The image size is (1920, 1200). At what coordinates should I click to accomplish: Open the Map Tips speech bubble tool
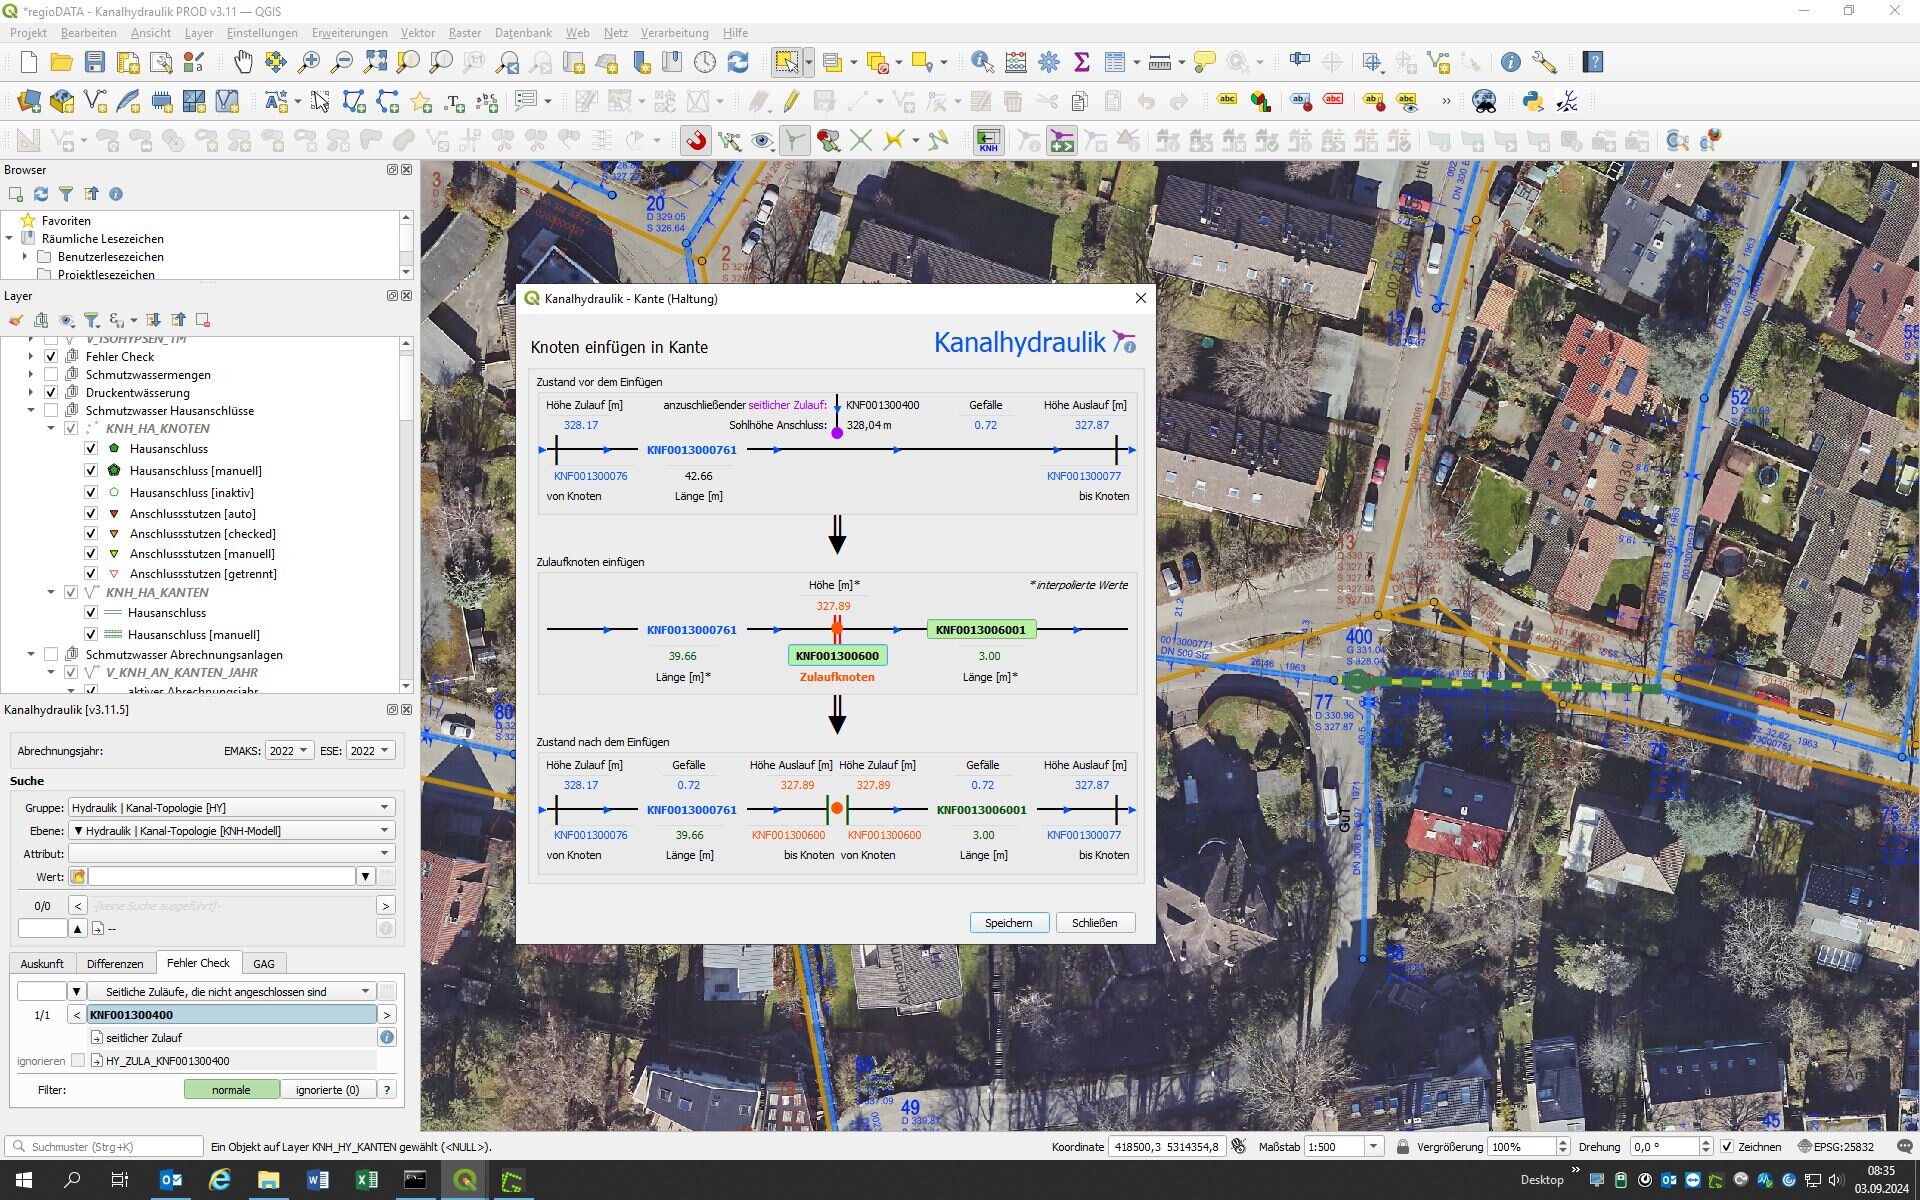pyautogui.click(x=1205, y=62)
